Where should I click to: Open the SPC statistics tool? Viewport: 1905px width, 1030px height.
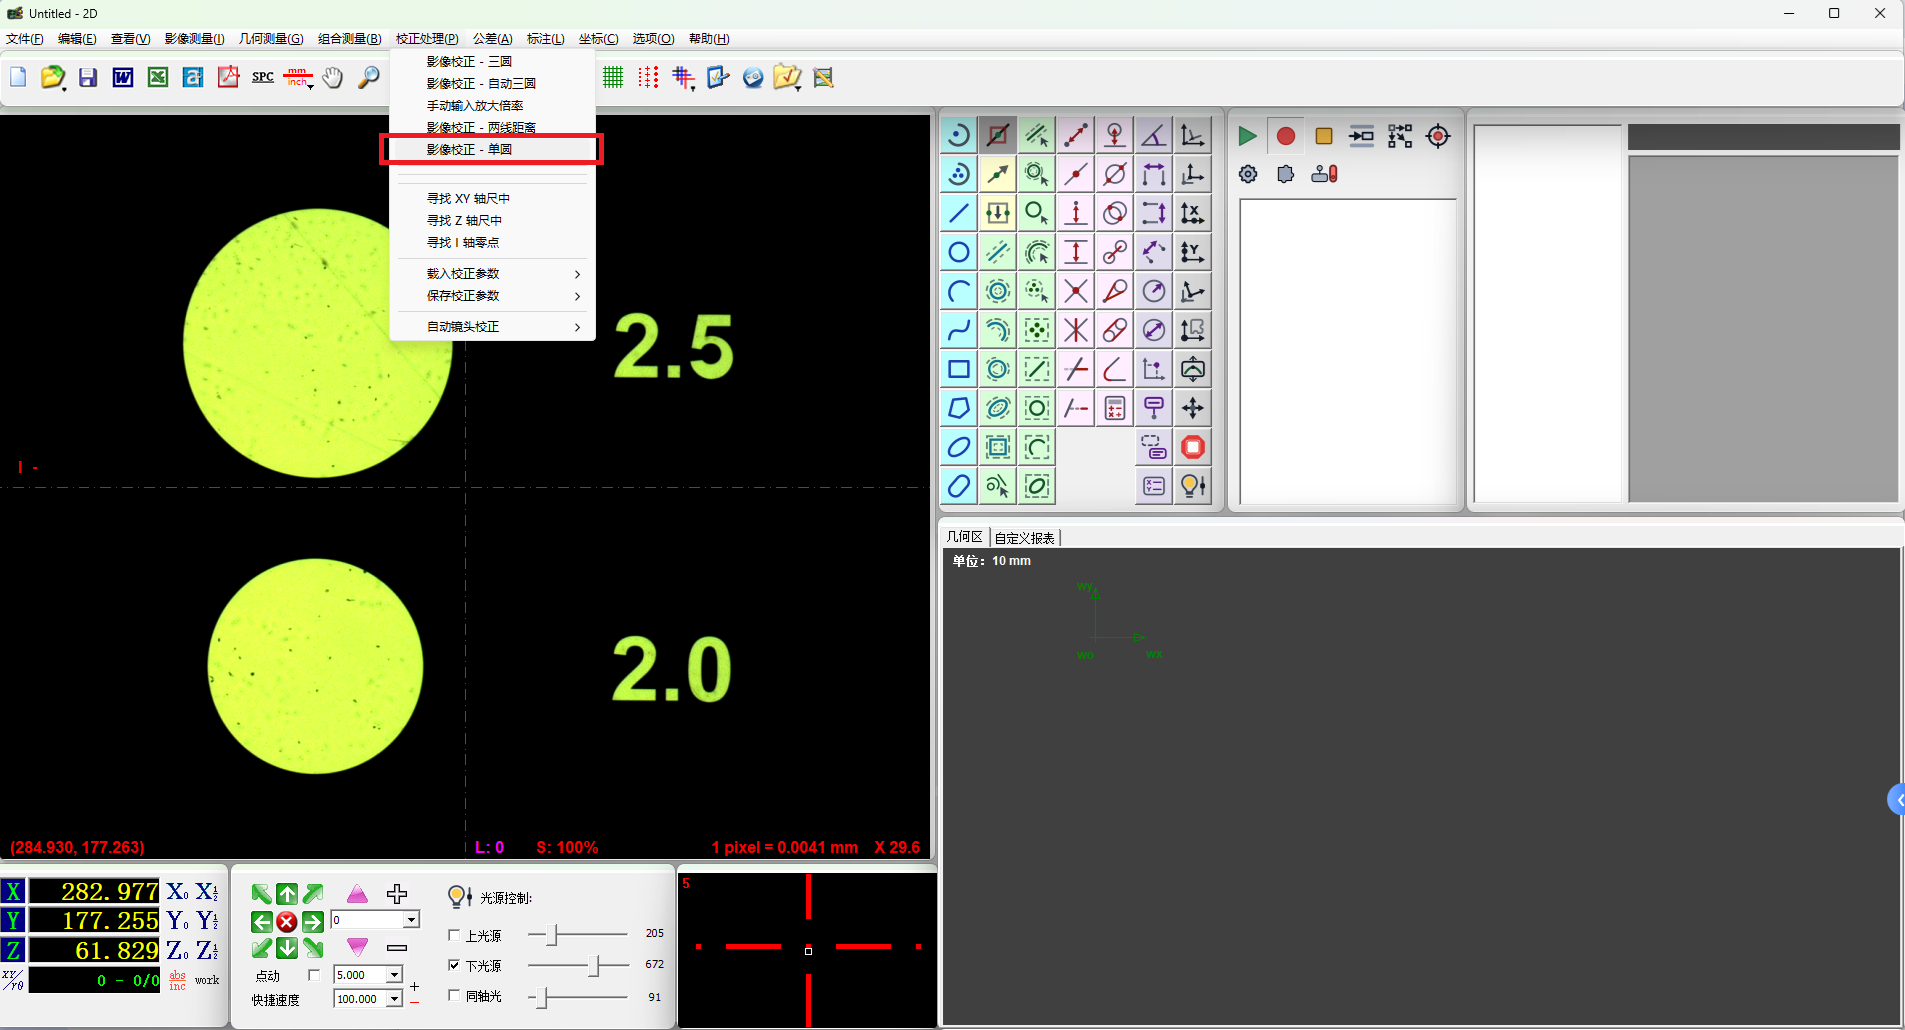(263, 77)
